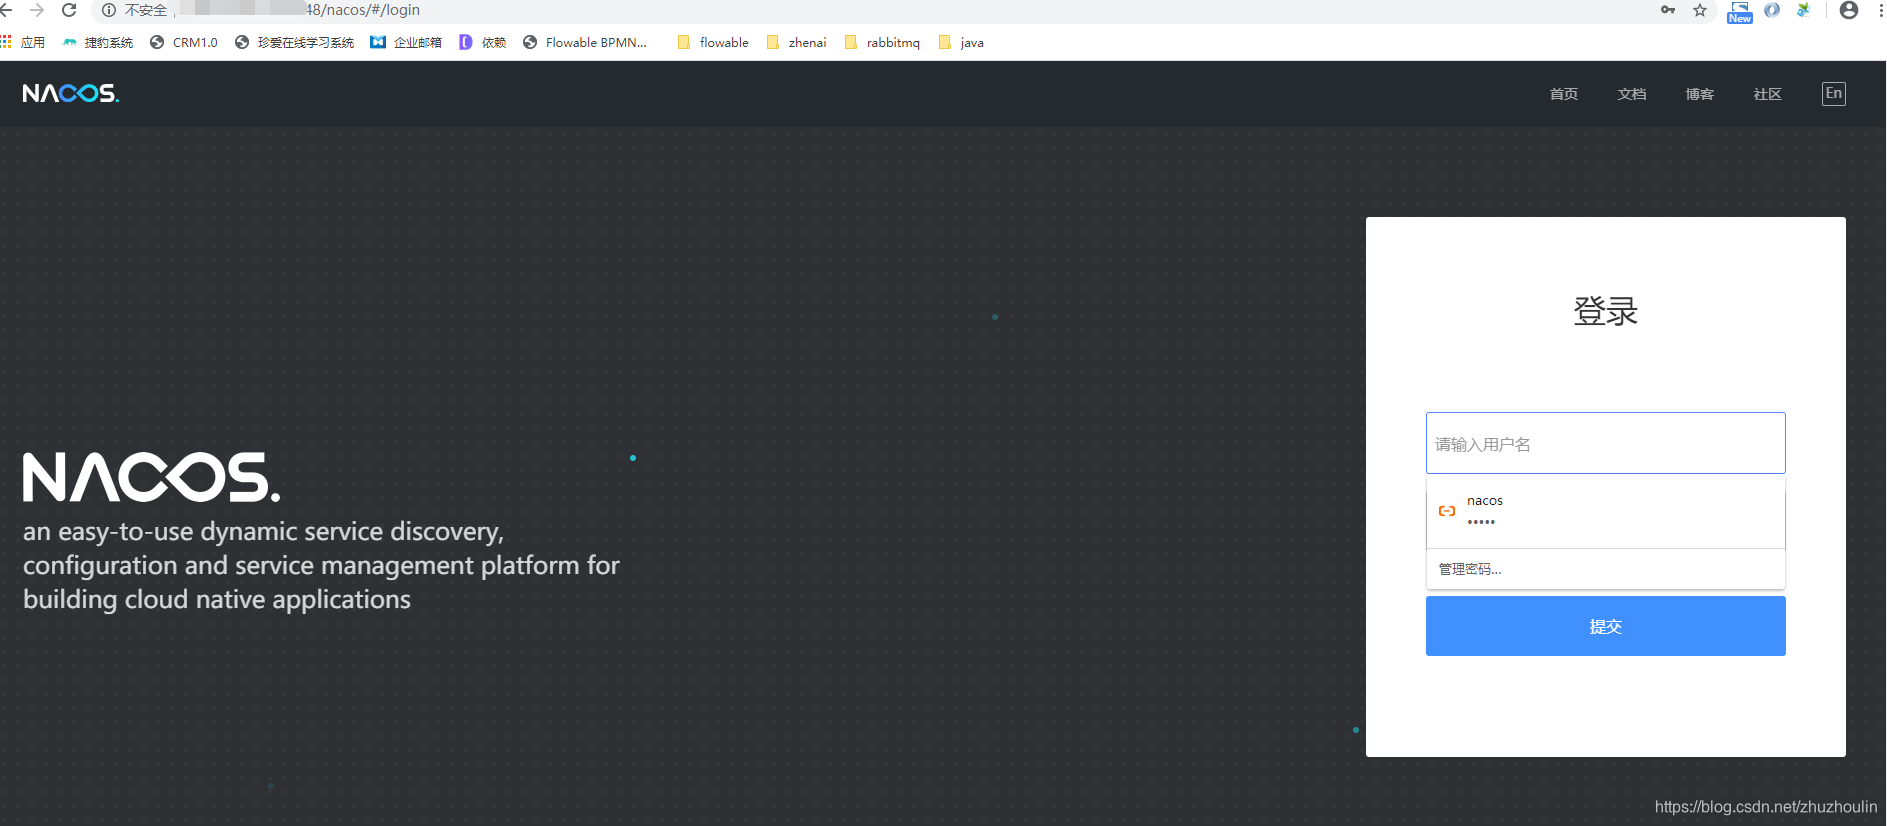The height and width of the screenshot is (826, 1887).
Task: Bookmark this page with star icon
Action: click(1700, 10)
